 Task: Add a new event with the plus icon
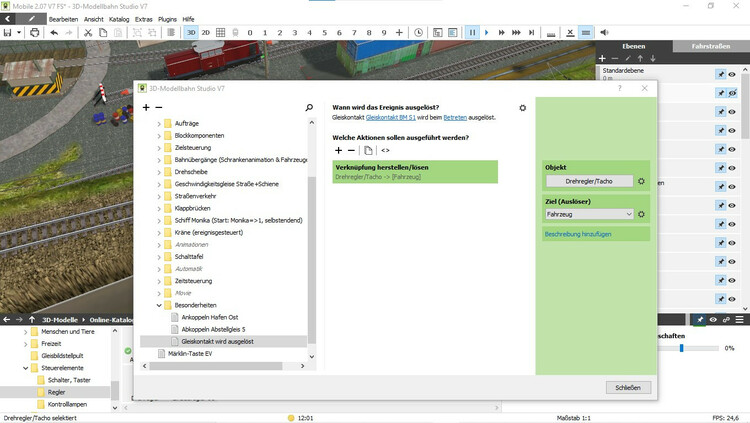[146, 107]
